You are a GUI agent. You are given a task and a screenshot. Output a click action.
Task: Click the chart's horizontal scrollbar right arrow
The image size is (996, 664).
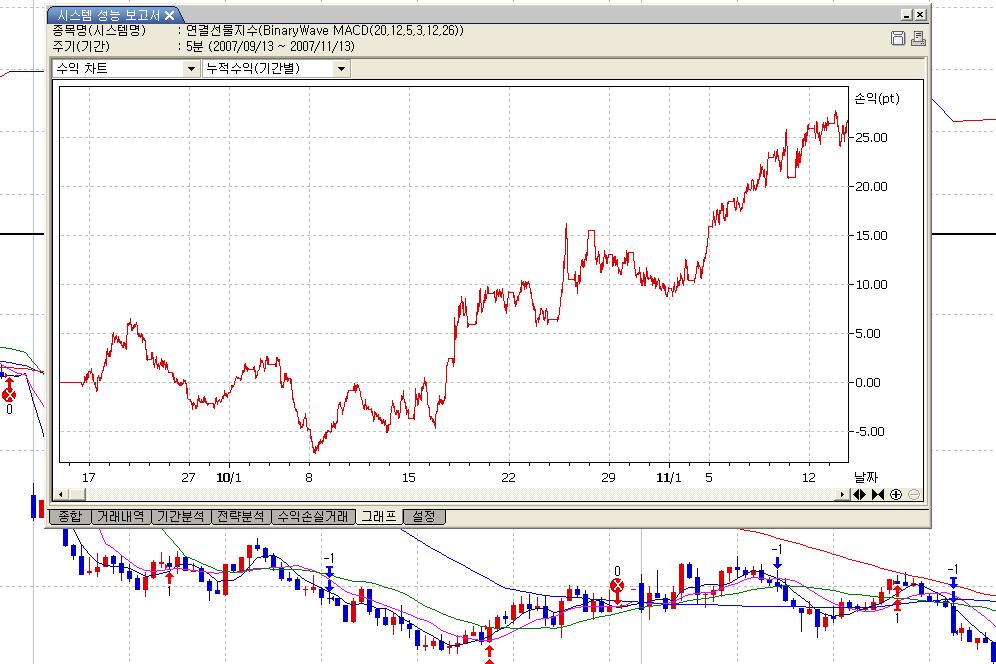[x=841, y=494]
